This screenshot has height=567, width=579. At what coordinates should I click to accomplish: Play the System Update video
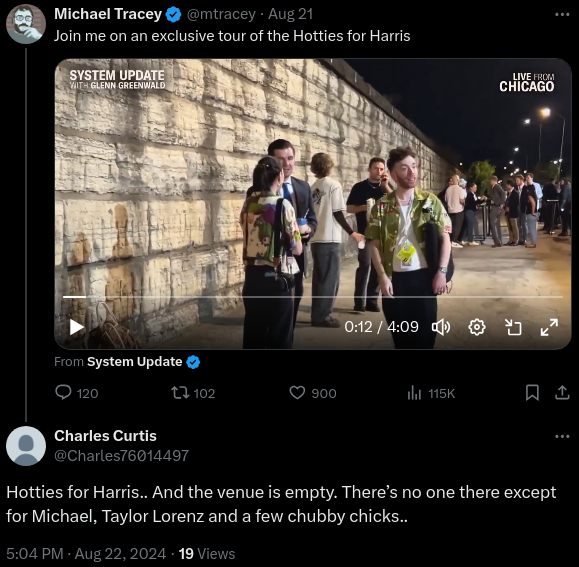[x=77, y=327]
